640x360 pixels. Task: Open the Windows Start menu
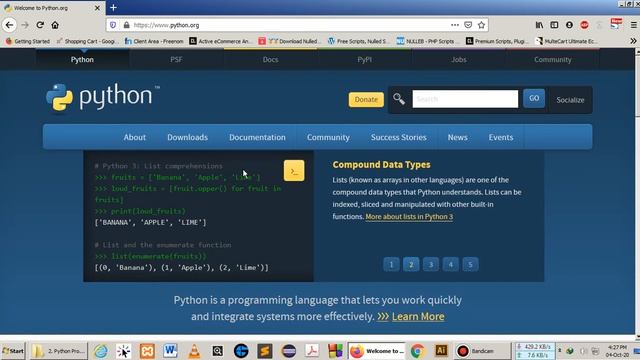tap(13, 351)
